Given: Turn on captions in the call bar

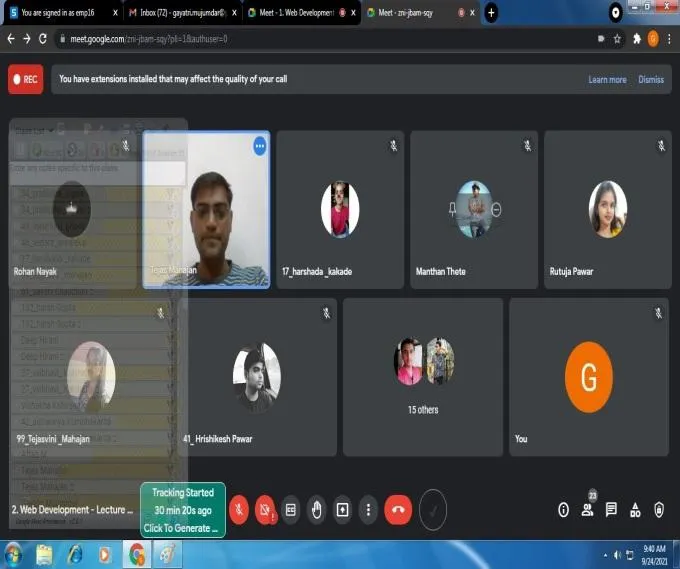Looking at the screenshot, I should pos(291,510).
